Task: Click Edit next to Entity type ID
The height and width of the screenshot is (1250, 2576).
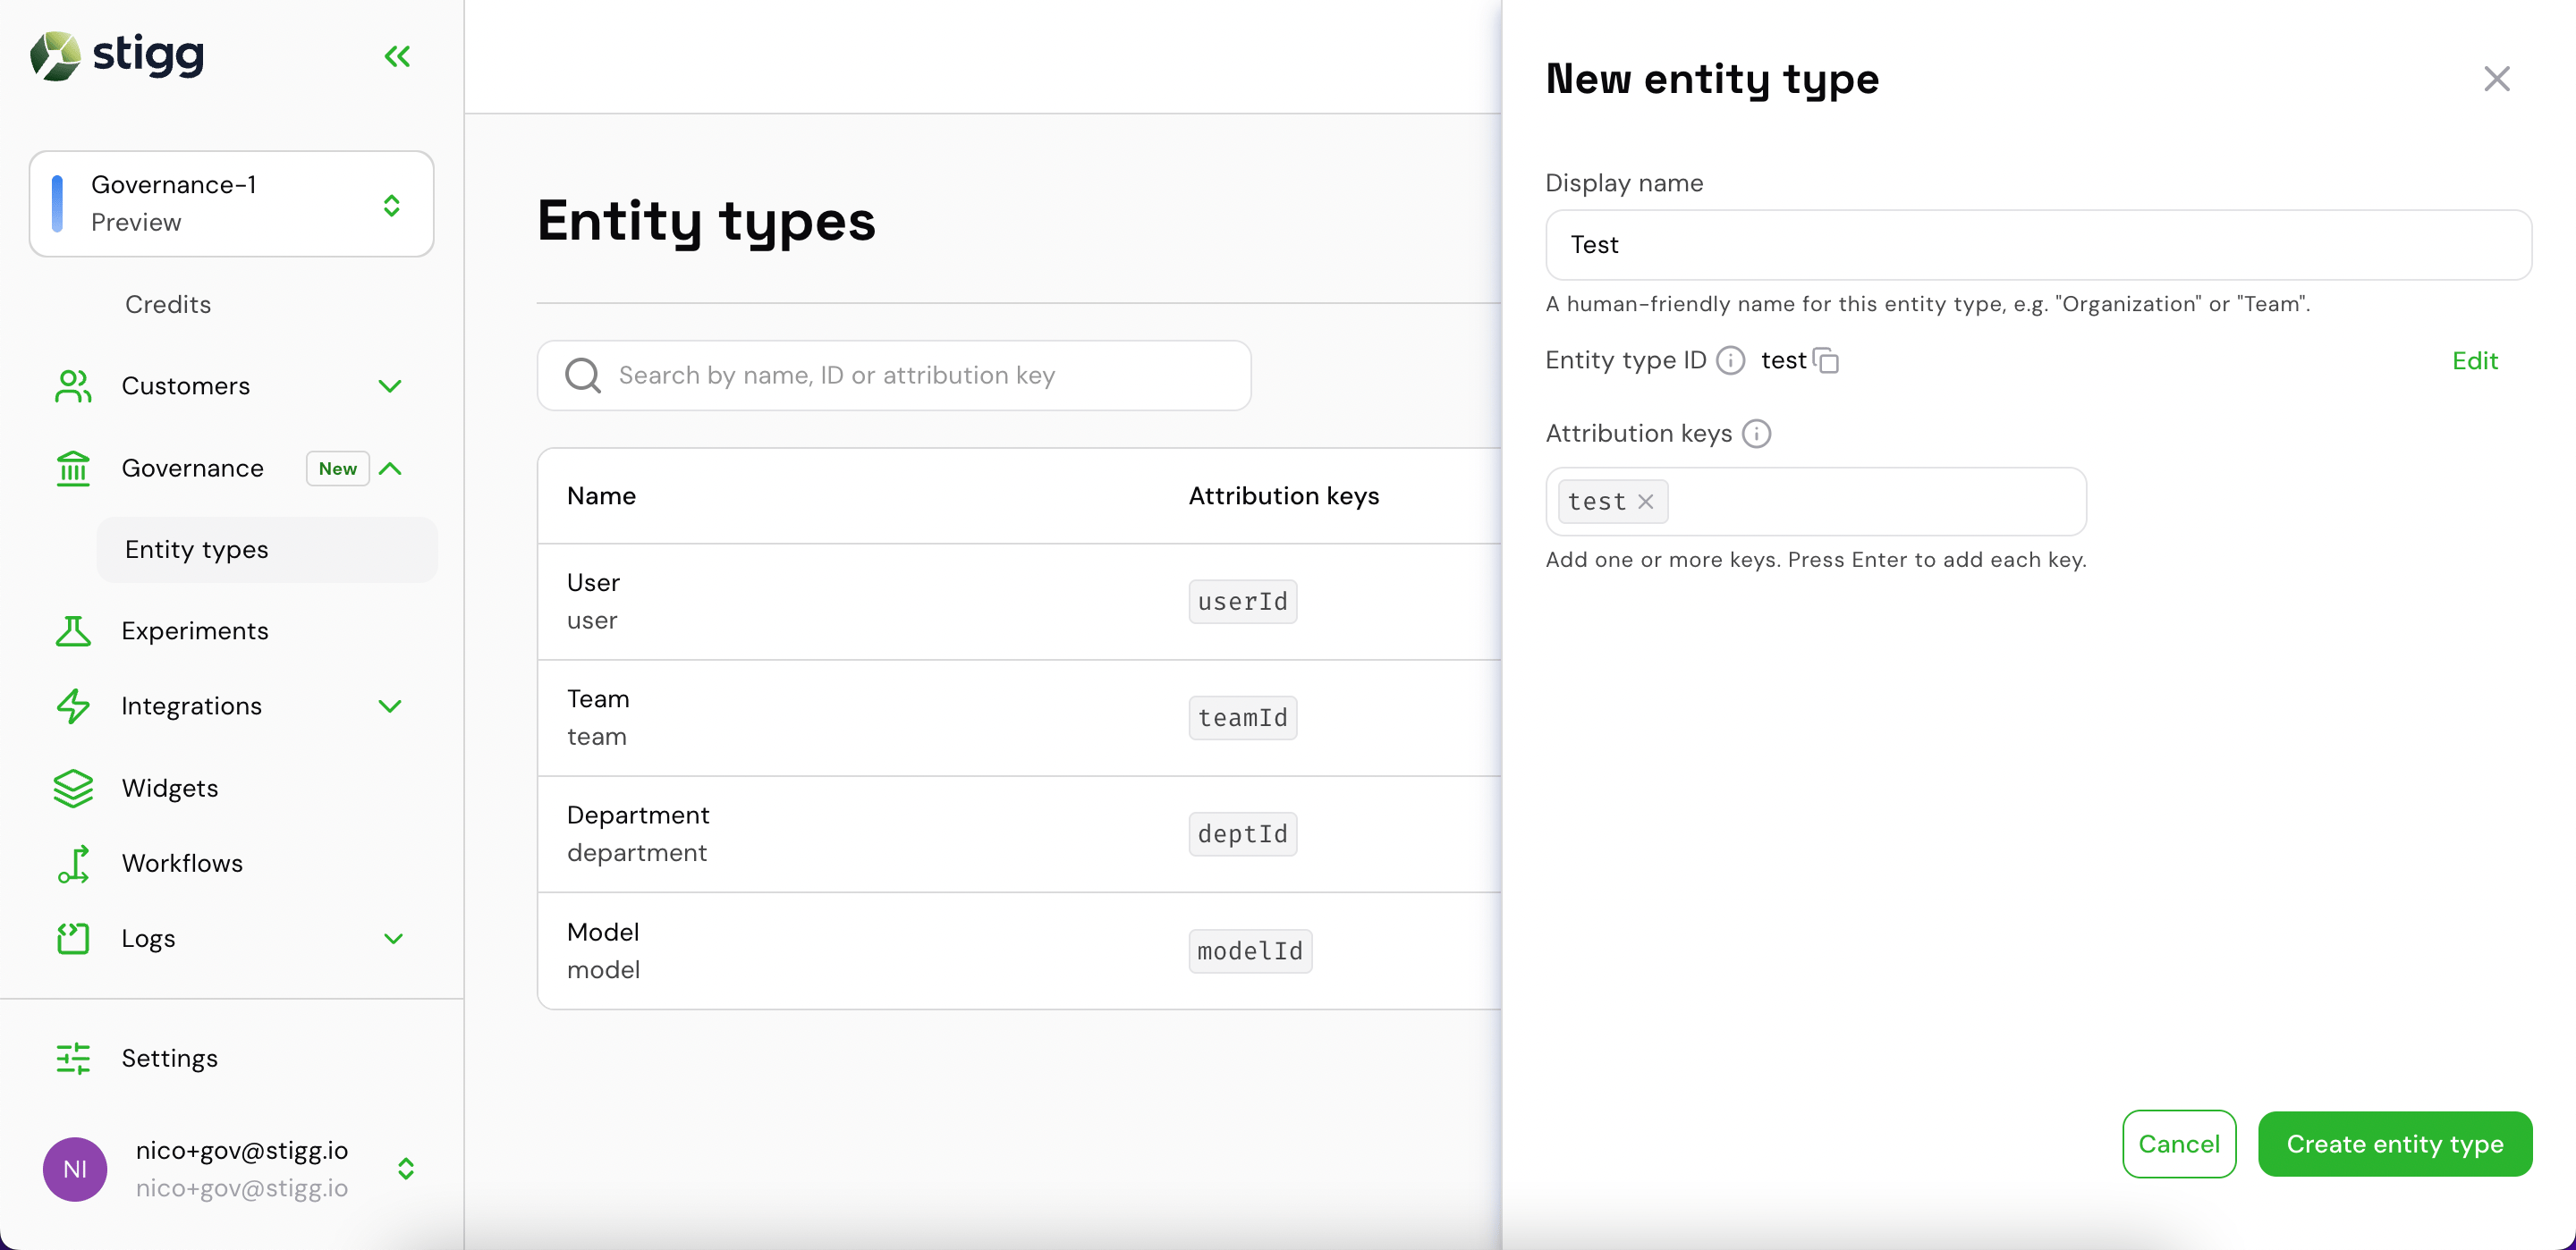Action: 2474,360
